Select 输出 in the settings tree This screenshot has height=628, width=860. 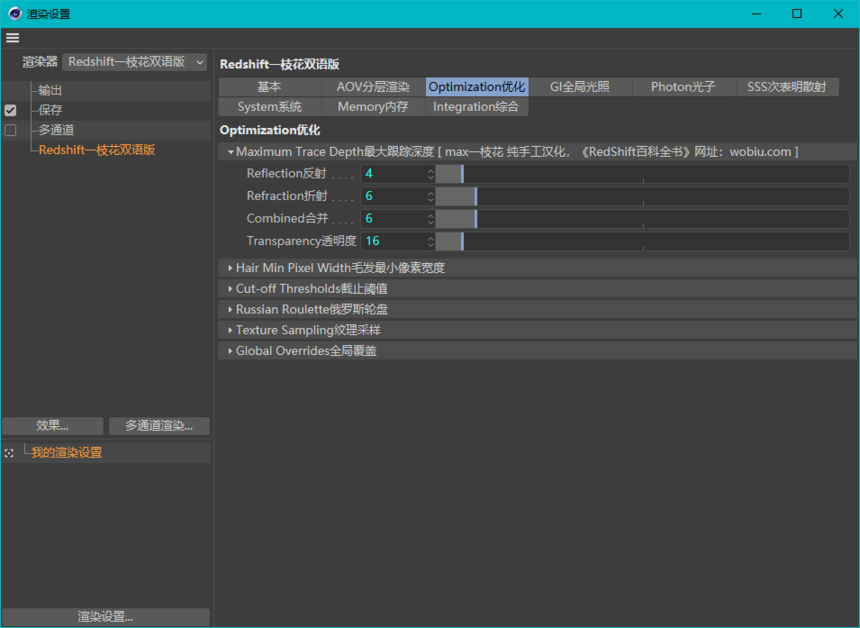(x=50, y=90)
